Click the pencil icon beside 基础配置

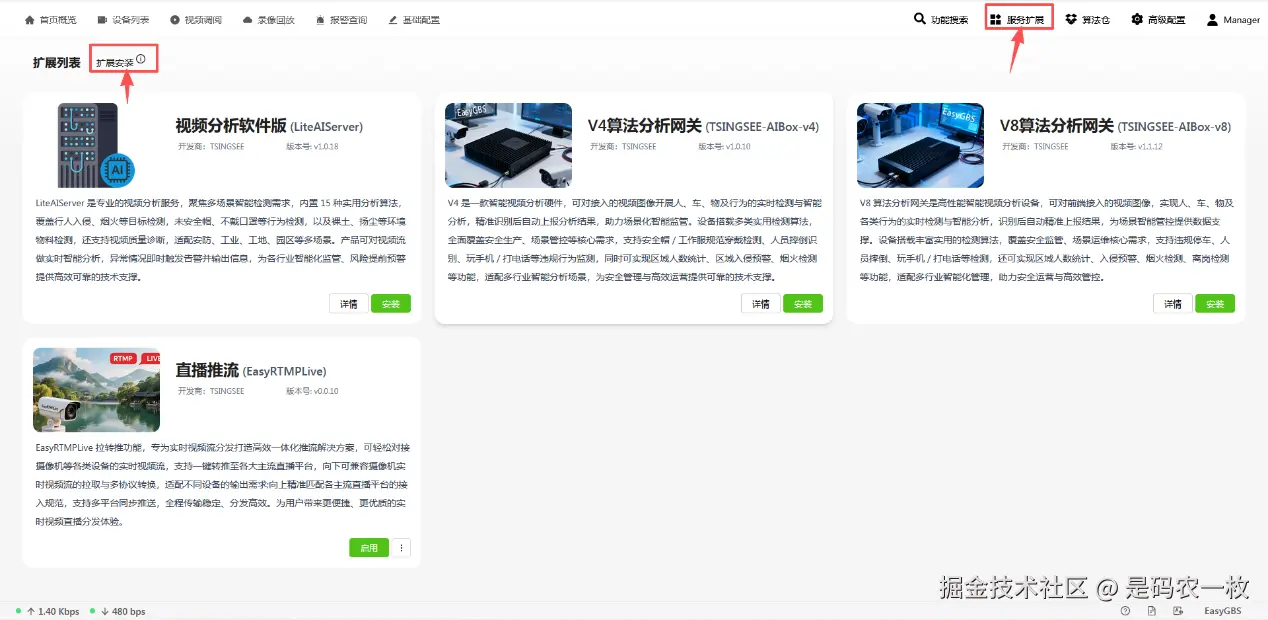392,20
